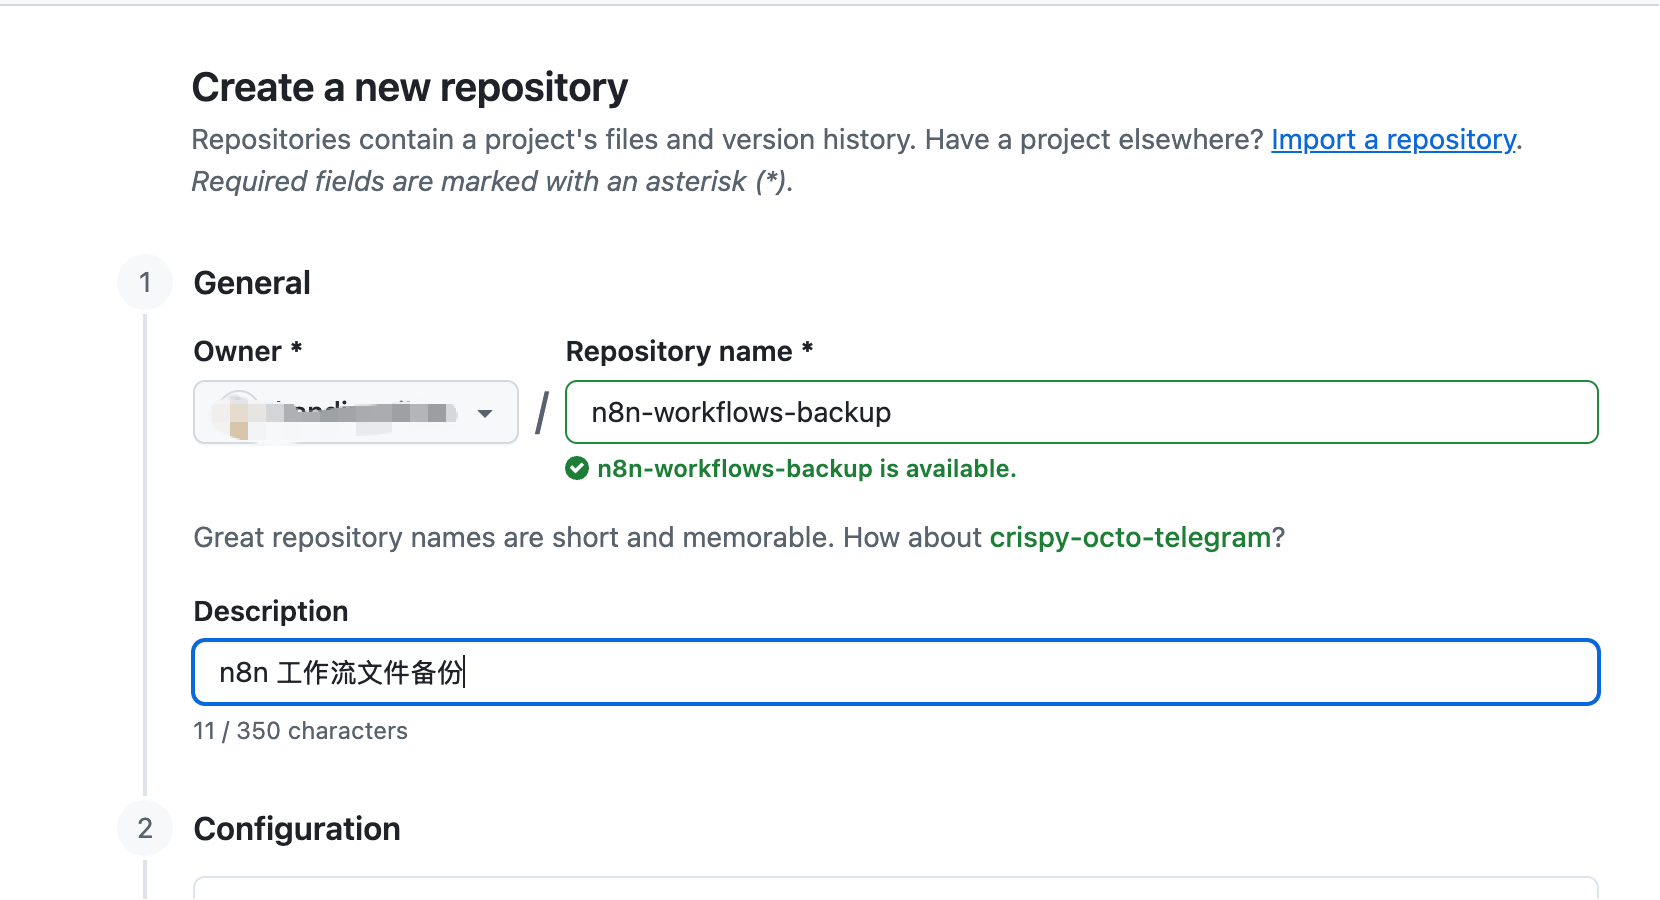Click the General section heading
Viewport: 1660px width, 900px height.
tap(252, 283)
